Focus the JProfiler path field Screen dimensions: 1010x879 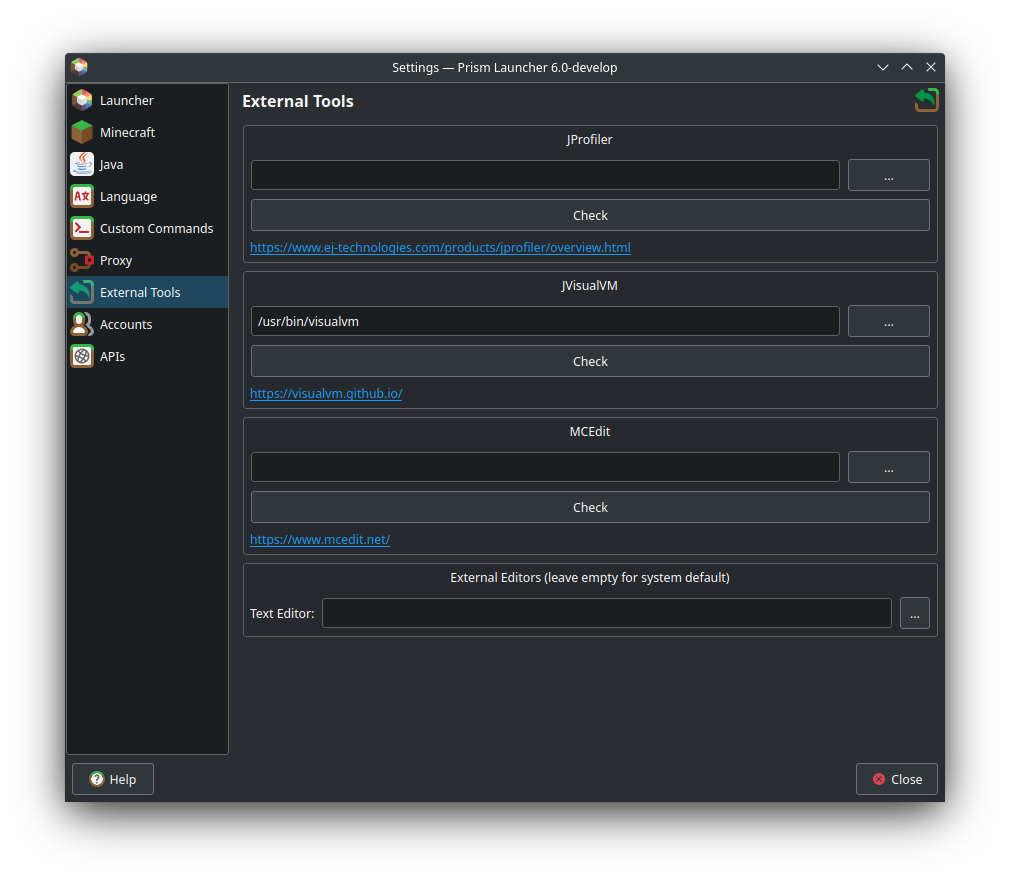(545, 175)
